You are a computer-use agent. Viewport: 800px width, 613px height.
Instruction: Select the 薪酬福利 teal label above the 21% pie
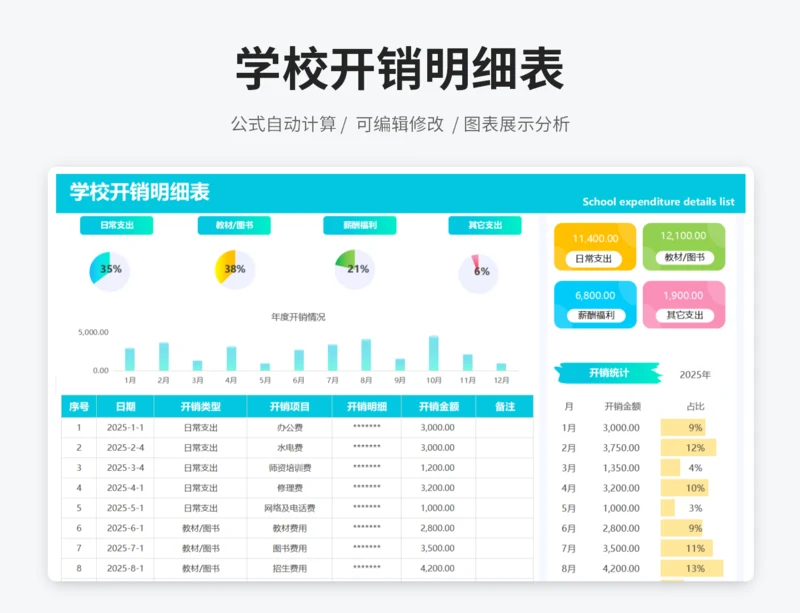tap(360, 225)
